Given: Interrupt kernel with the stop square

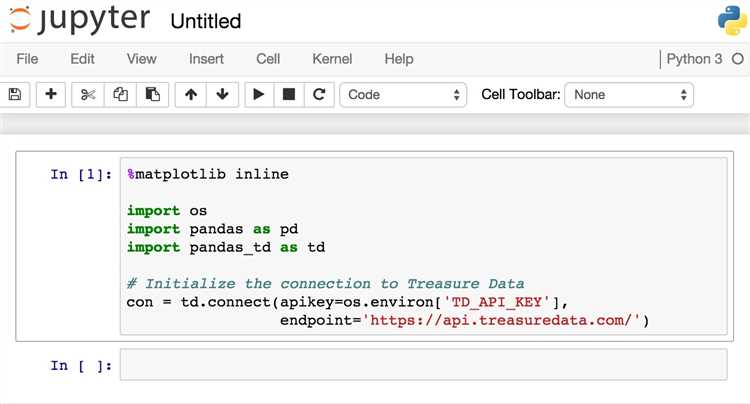Looking at the screenshot, I should point(289,94).
